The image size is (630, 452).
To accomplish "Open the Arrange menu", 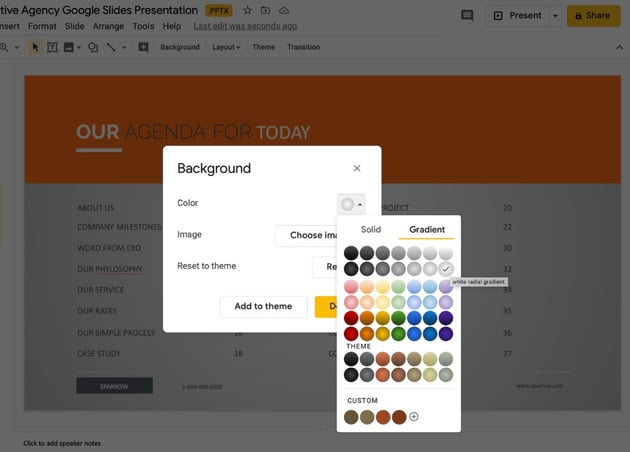I will coord(109,26).
